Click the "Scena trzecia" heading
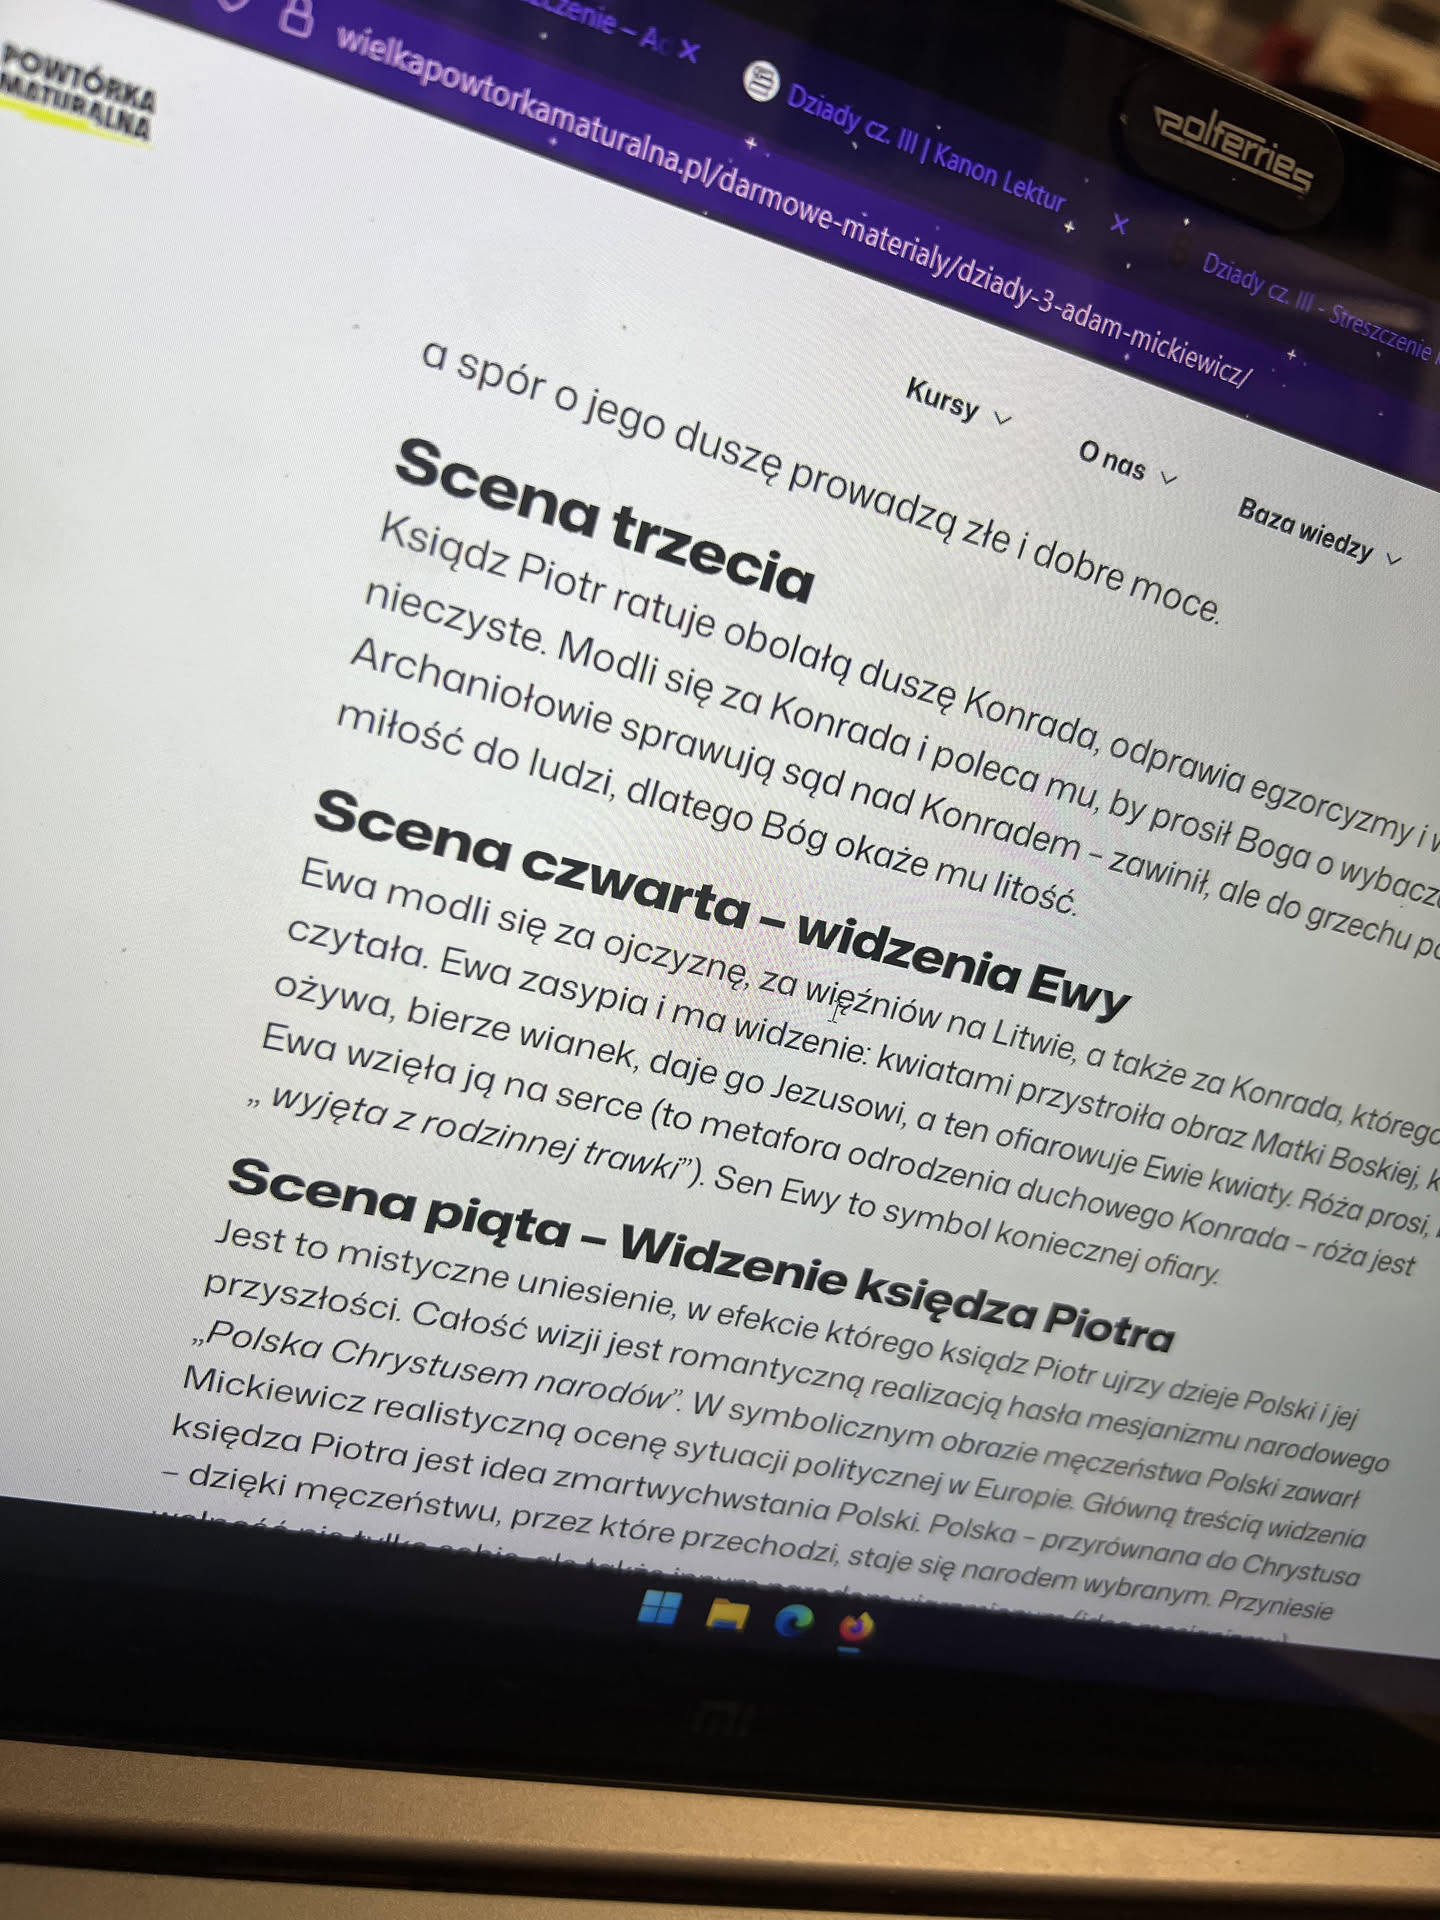1440x1920 pixels. point(604,522)
